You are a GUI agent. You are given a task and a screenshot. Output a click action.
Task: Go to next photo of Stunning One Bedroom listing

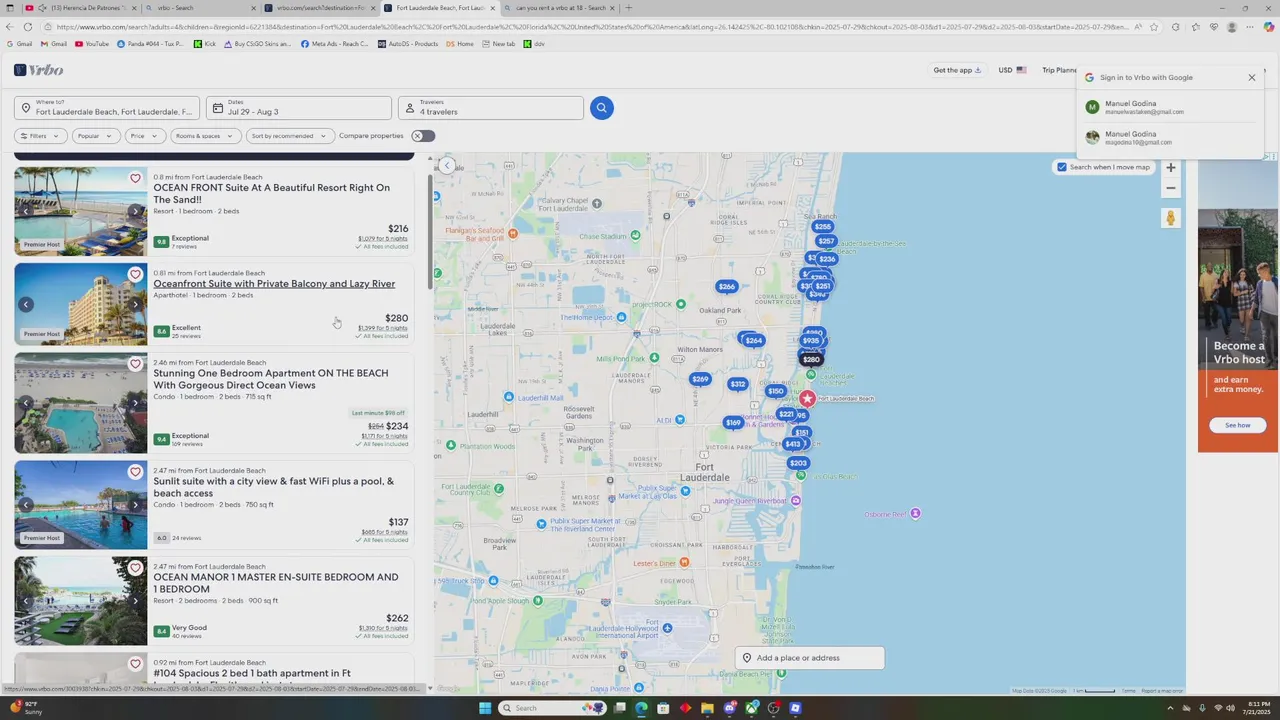coord(135,403)
